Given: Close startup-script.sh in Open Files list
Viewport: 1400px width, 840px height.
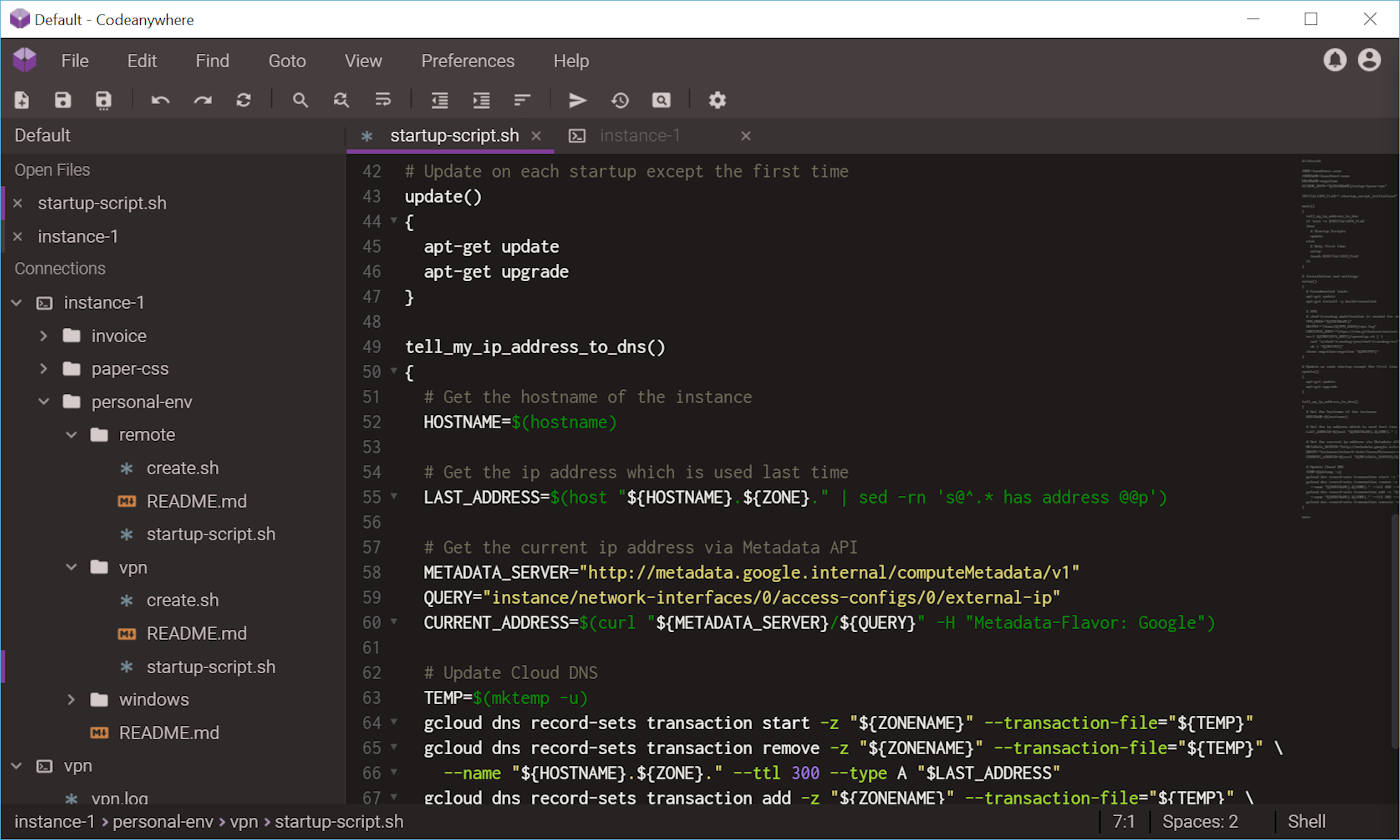Looking at the screenshot, I should (x=17, y=203).
